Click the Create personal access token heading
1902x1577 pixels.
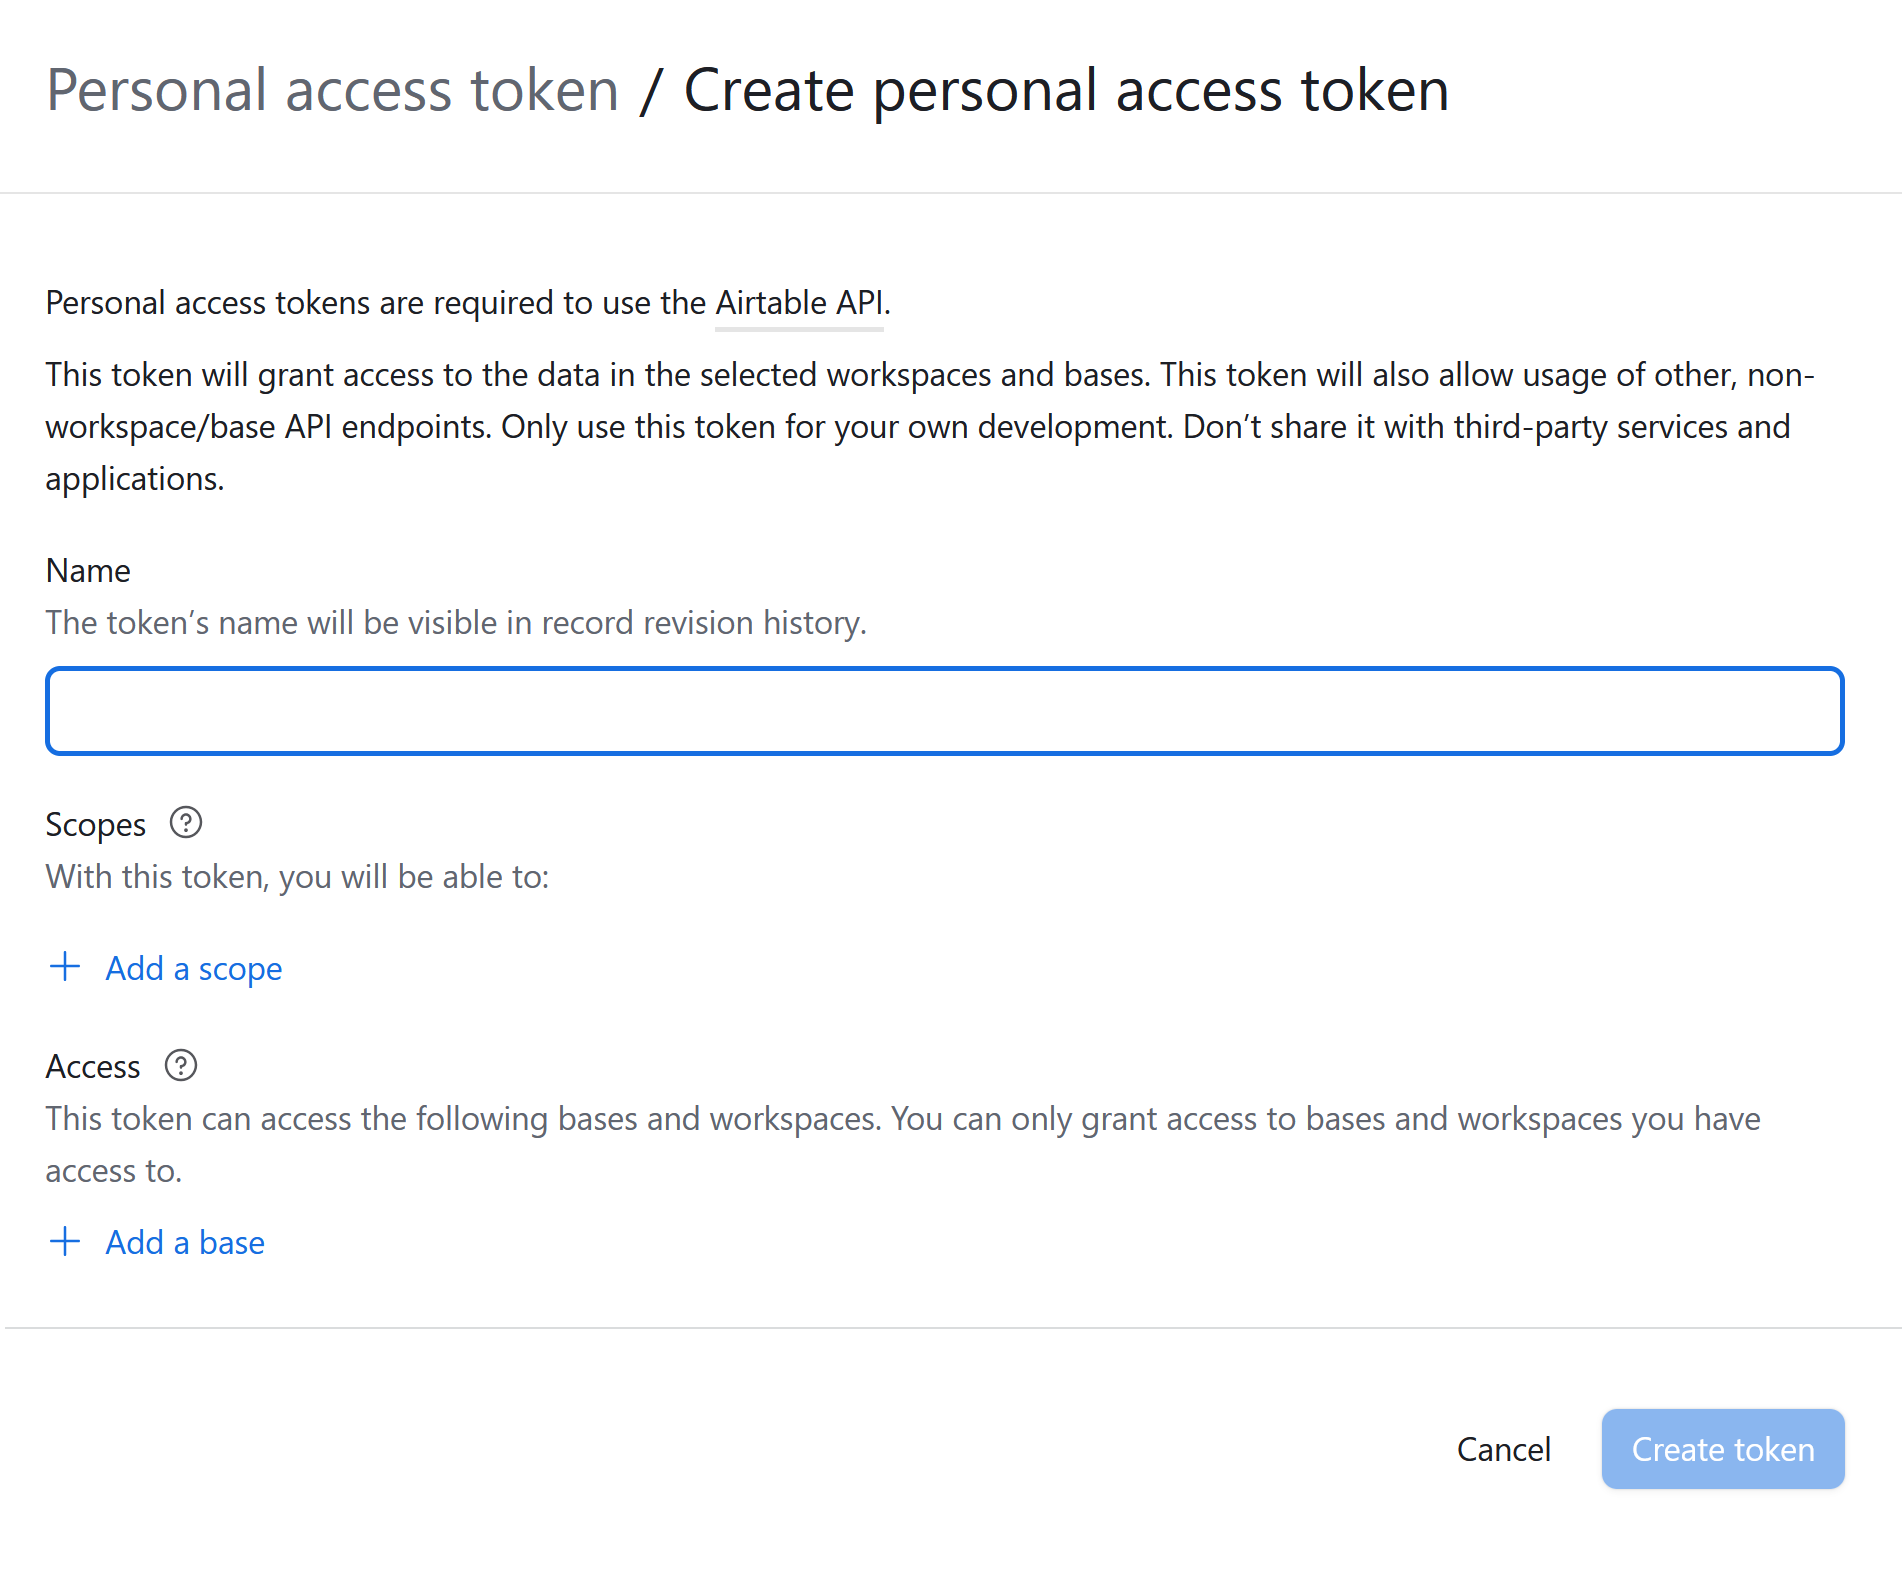coord(1066,90)
